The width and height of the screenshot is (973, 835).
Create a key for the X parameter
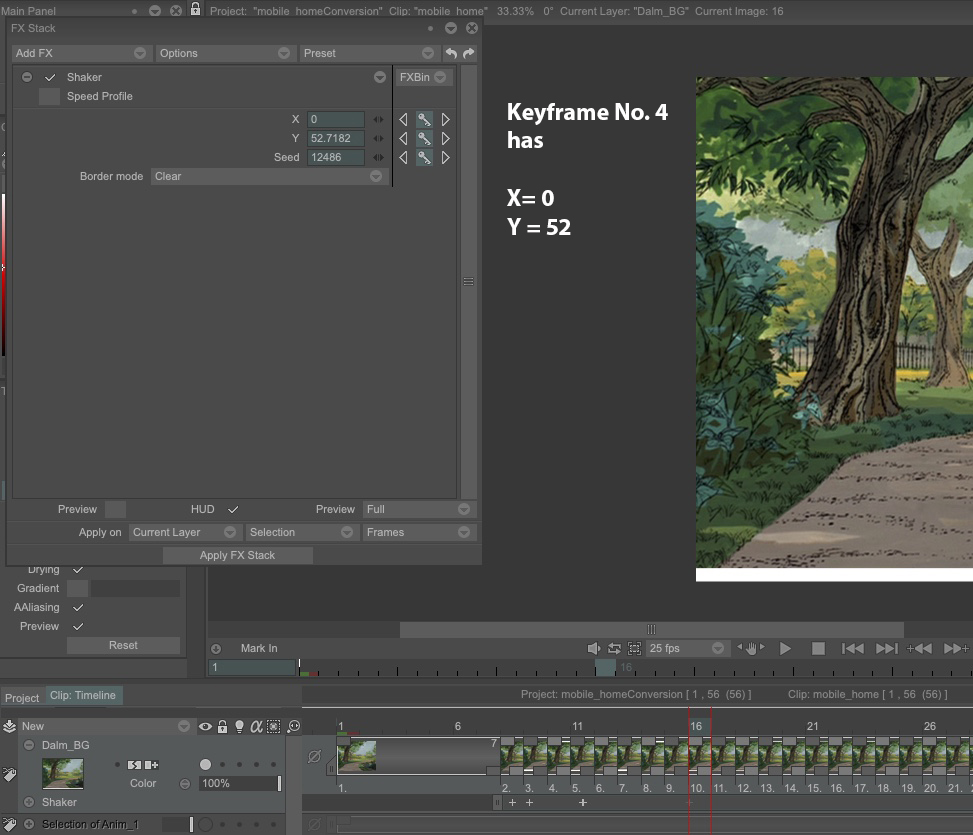424,119
